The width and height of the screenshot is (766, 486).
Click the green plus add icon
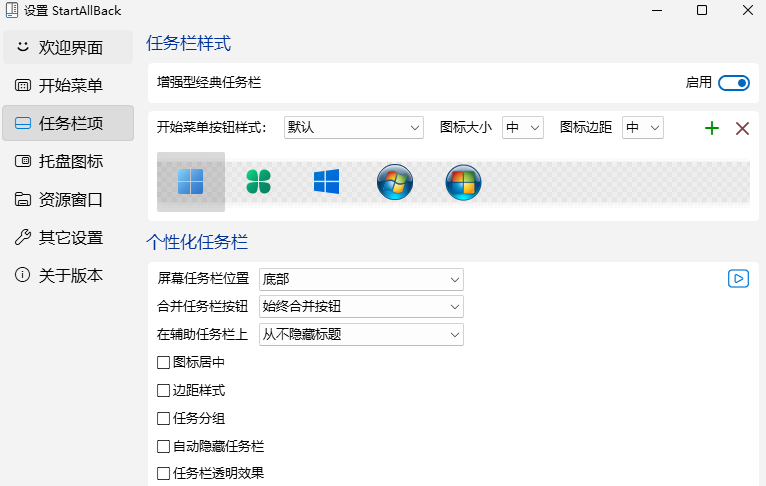[712, 128]
